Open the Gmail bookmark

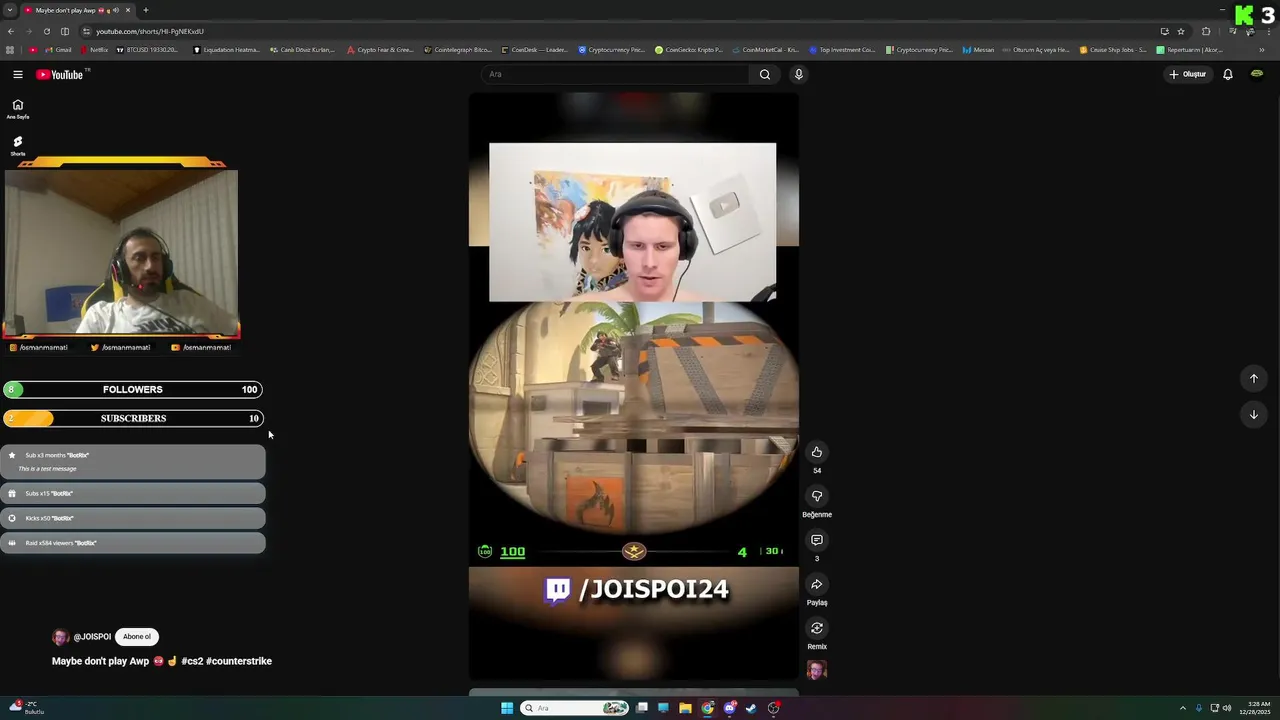pos(56,49)
